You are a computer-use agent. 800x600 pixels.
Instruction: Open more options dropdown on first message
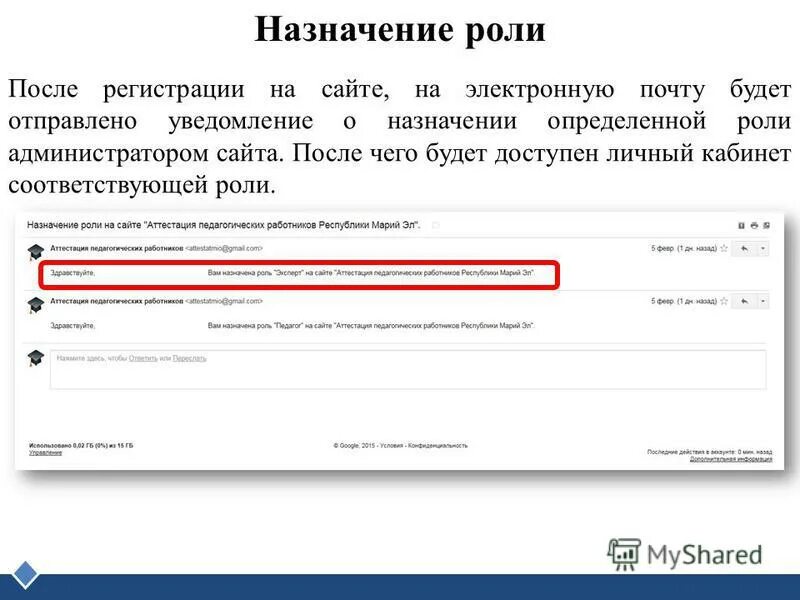[x=762, y=249]
